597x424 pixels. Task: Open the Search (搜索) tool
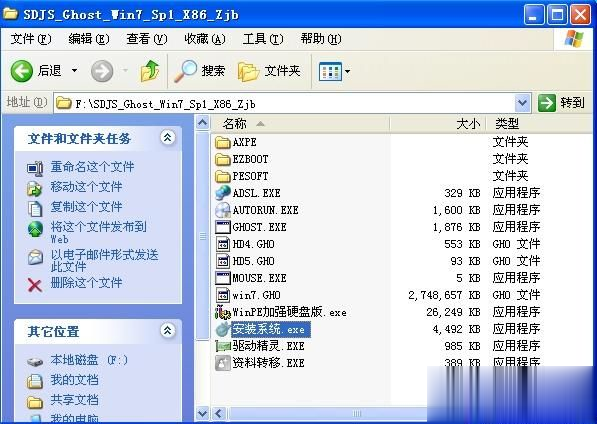point(200,71)
